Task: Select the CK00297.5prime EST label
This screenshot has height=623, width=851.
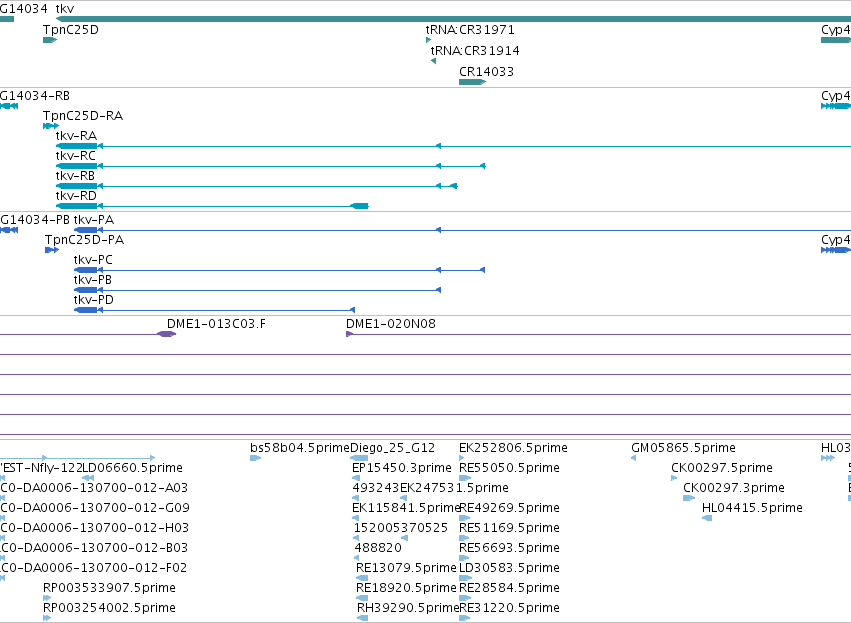Action: pyautogui.click(x=722, y=468)
